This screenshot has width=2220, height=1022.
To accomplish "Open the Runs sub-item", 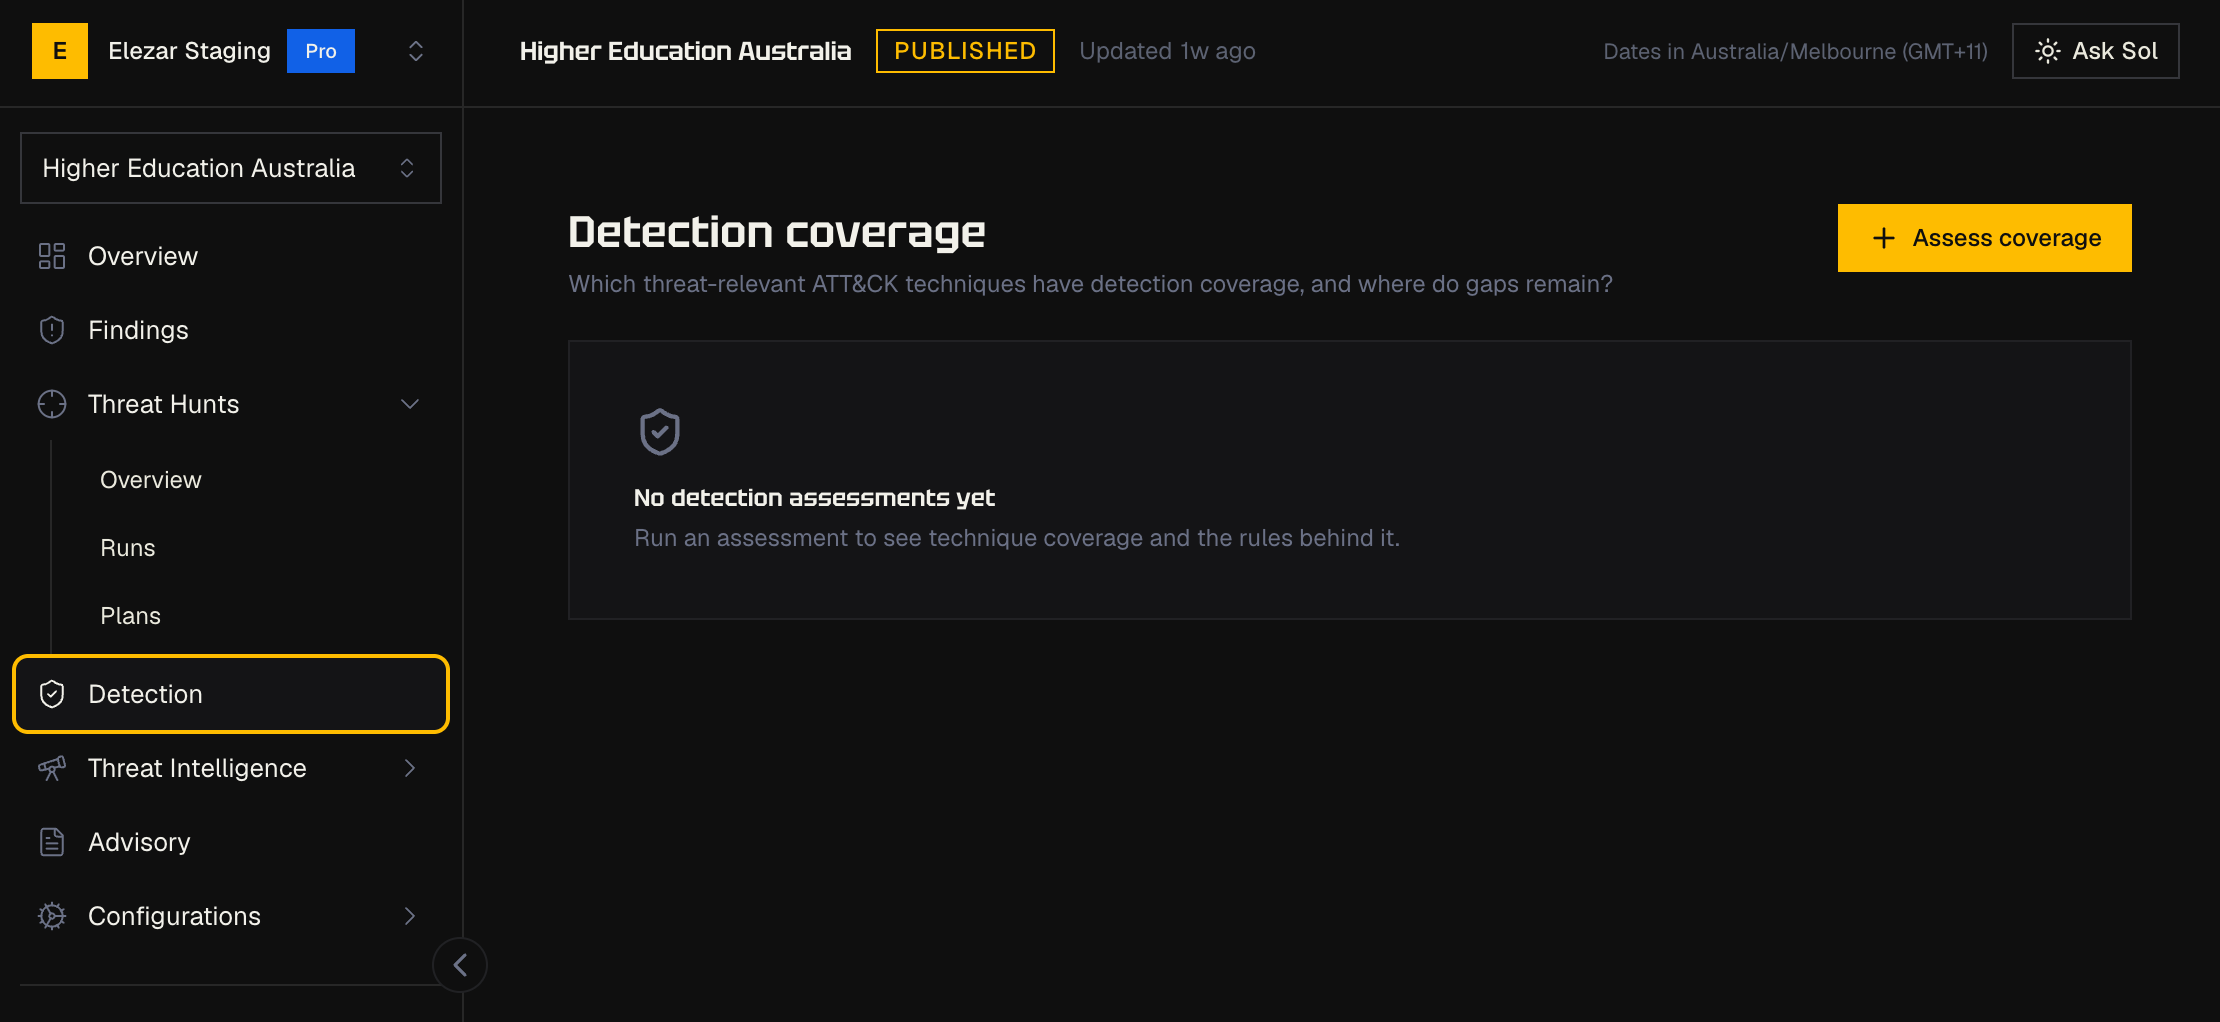I will coord(128,548).
